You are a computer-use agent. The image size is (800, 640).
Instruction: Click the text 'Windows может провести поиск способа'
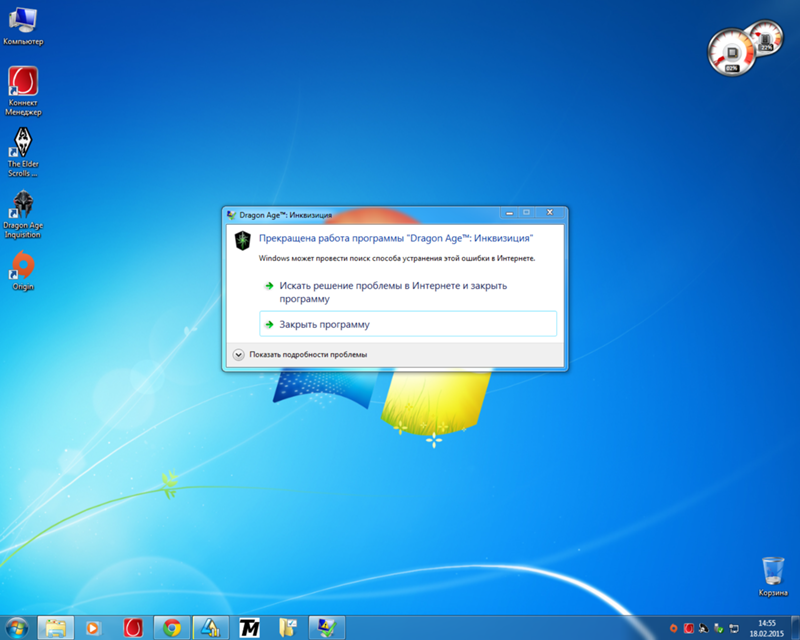click(x=397, y=258)
